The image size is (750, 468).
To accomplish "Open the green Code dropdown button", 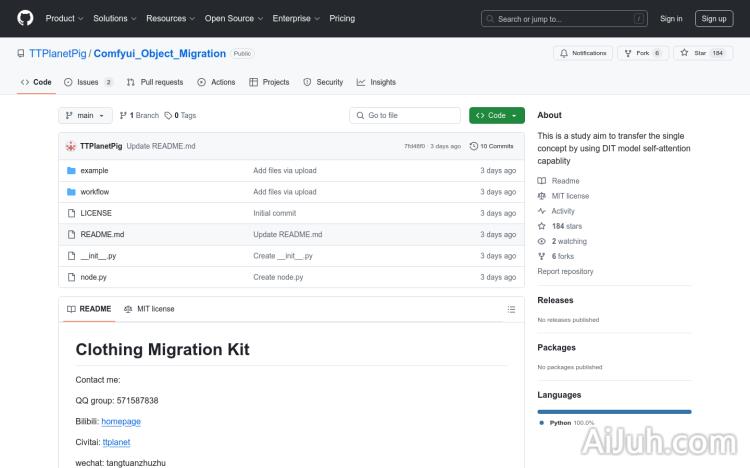I will [x=496, y=115].
